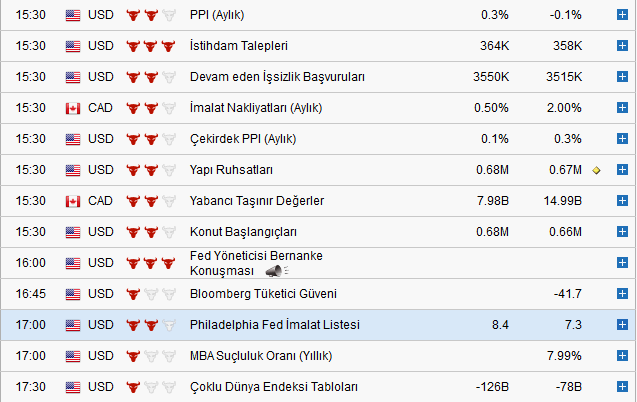This screenshot has width=637, height=402.
Task: Open the Philadelphia Fed İmalat Listesi event
Action: [274, 325]
